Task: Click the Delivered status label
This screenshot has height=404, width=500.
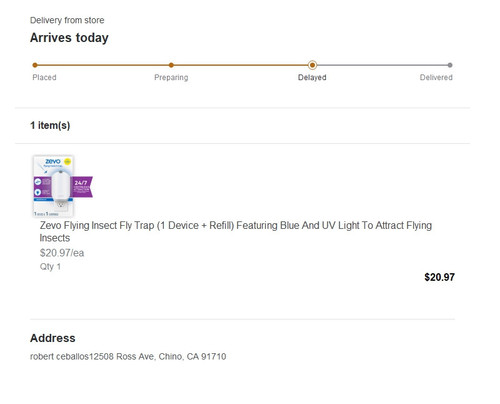Action: (x=436, y=77)
